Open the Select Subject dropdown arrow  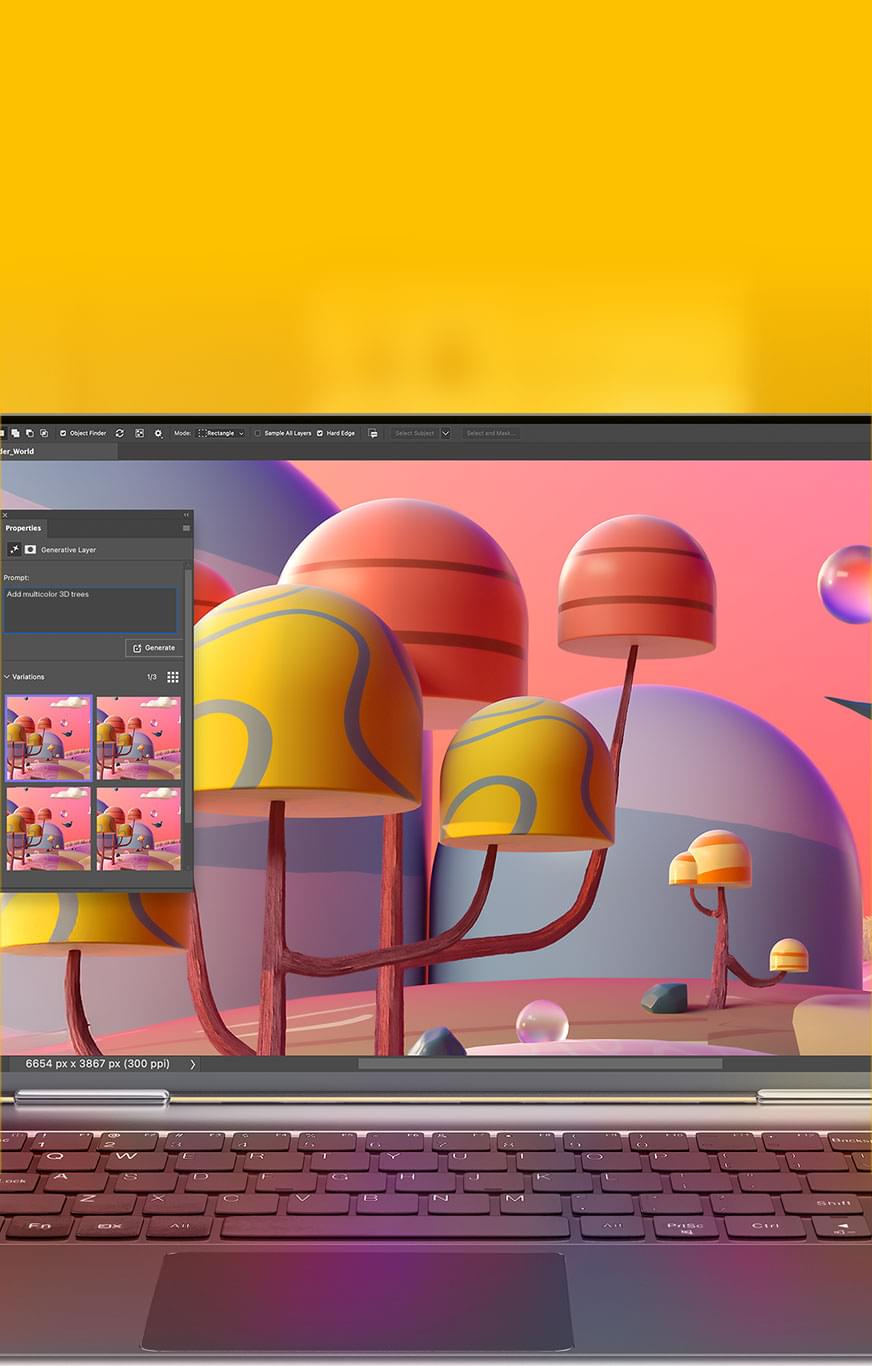[x=445, y=433]
